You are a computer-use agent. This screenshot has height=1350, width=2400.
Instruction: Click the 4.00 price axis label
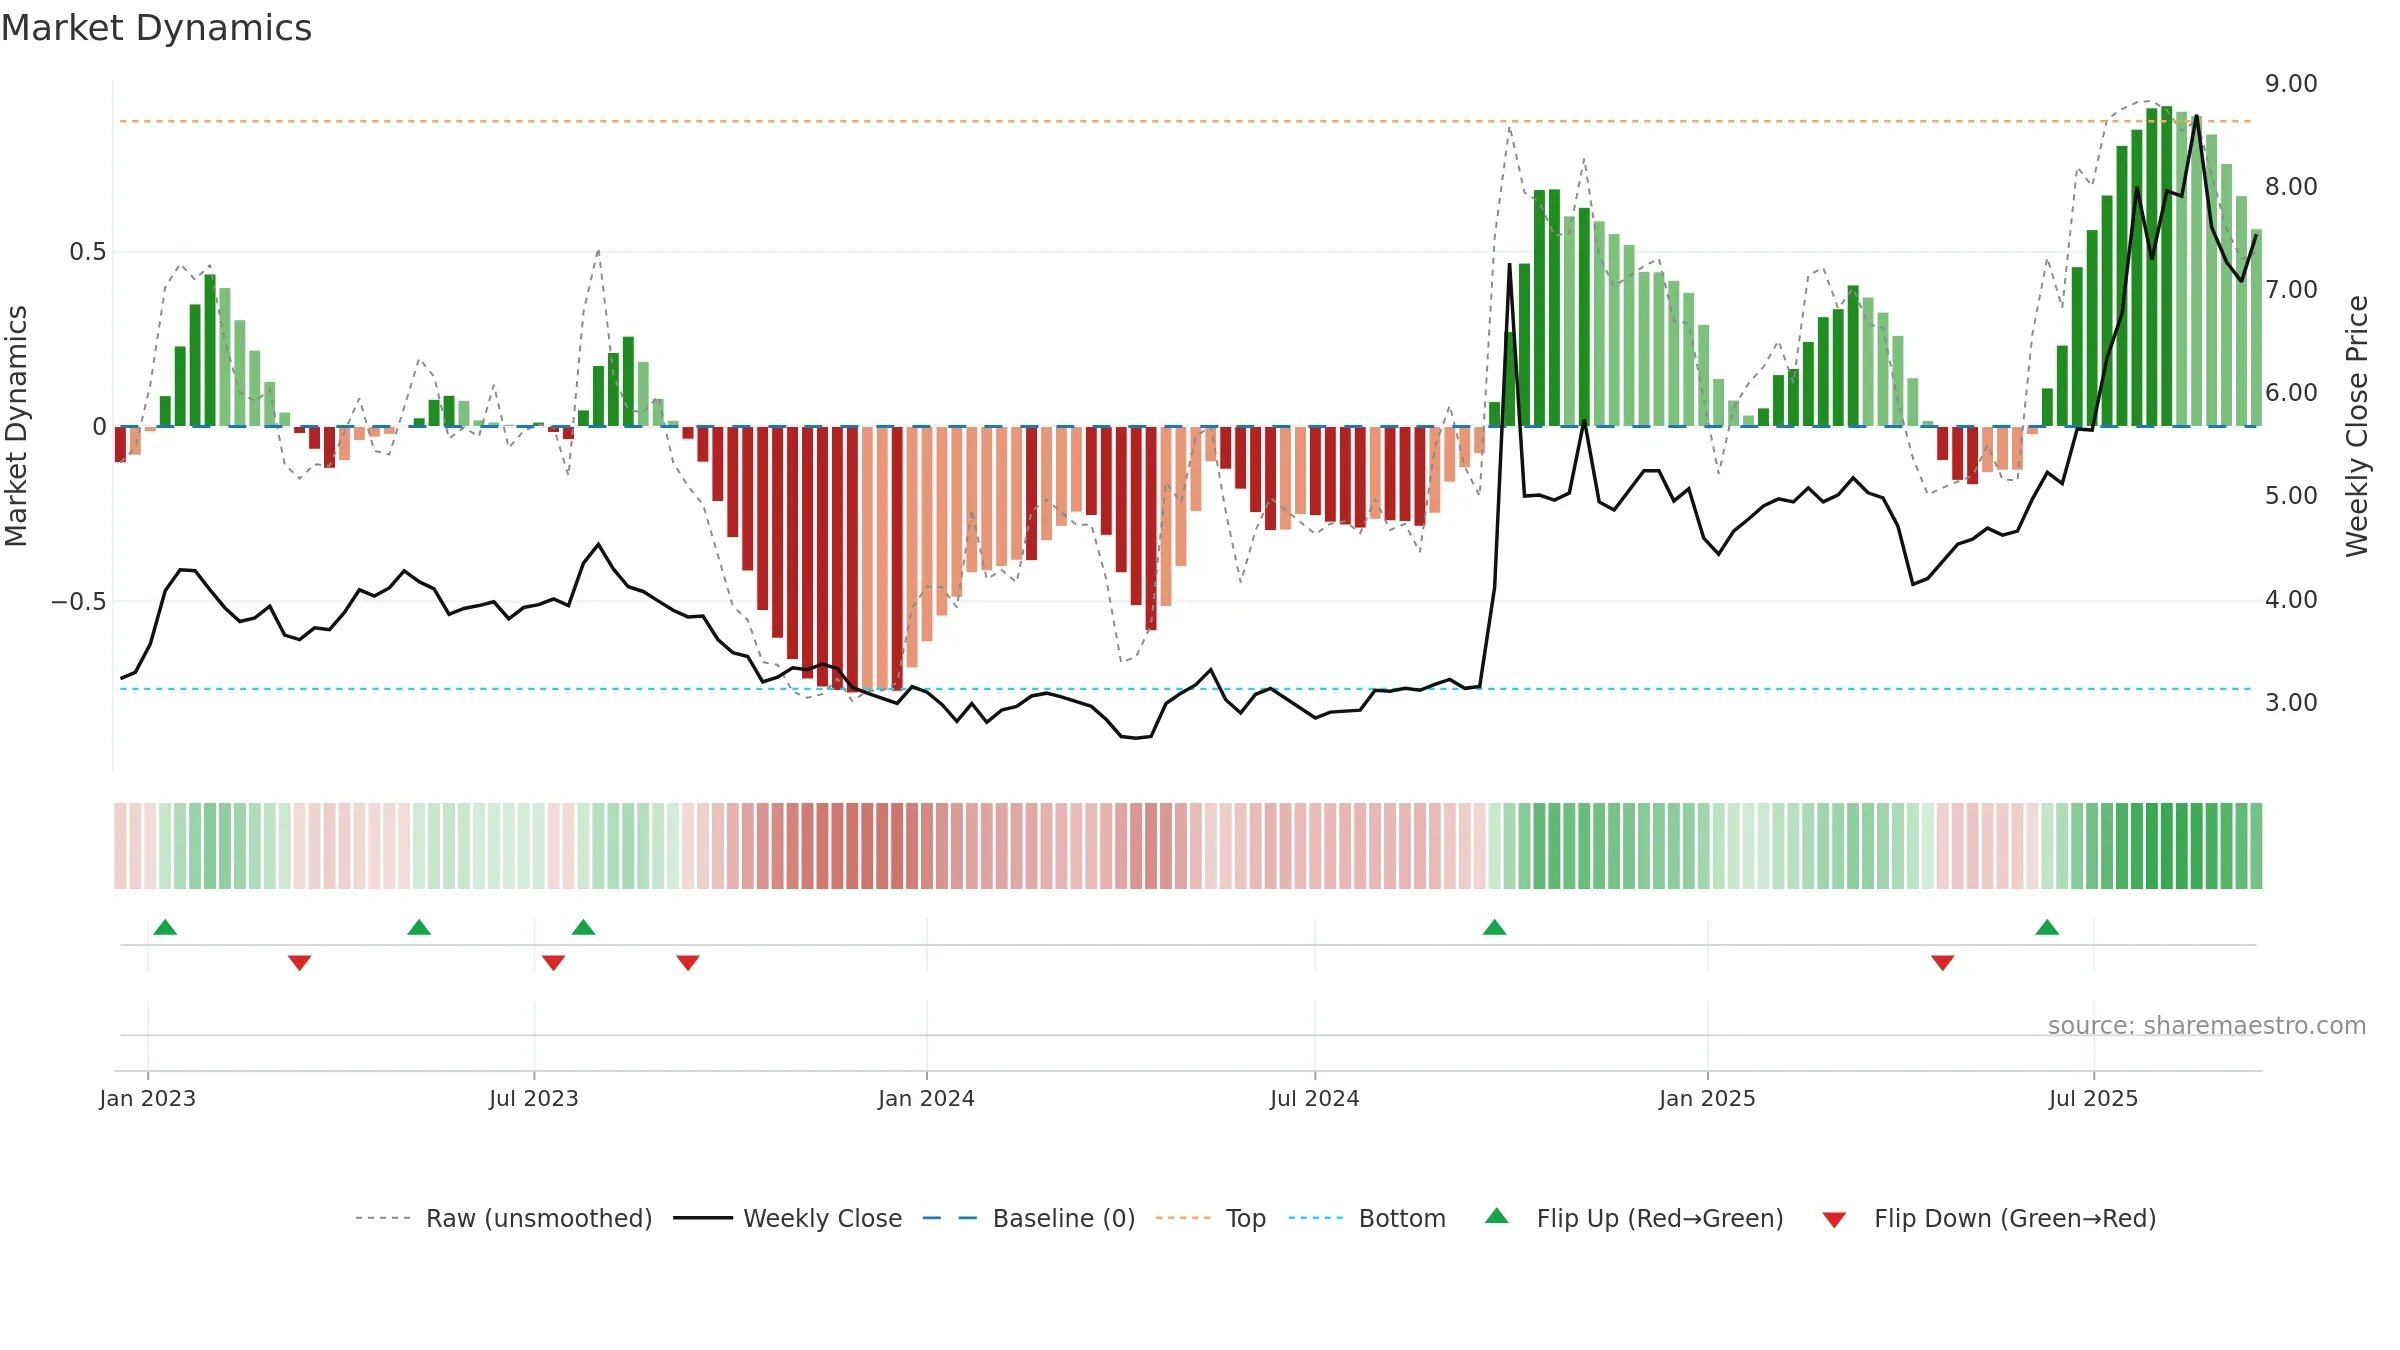click(2291, 599)
